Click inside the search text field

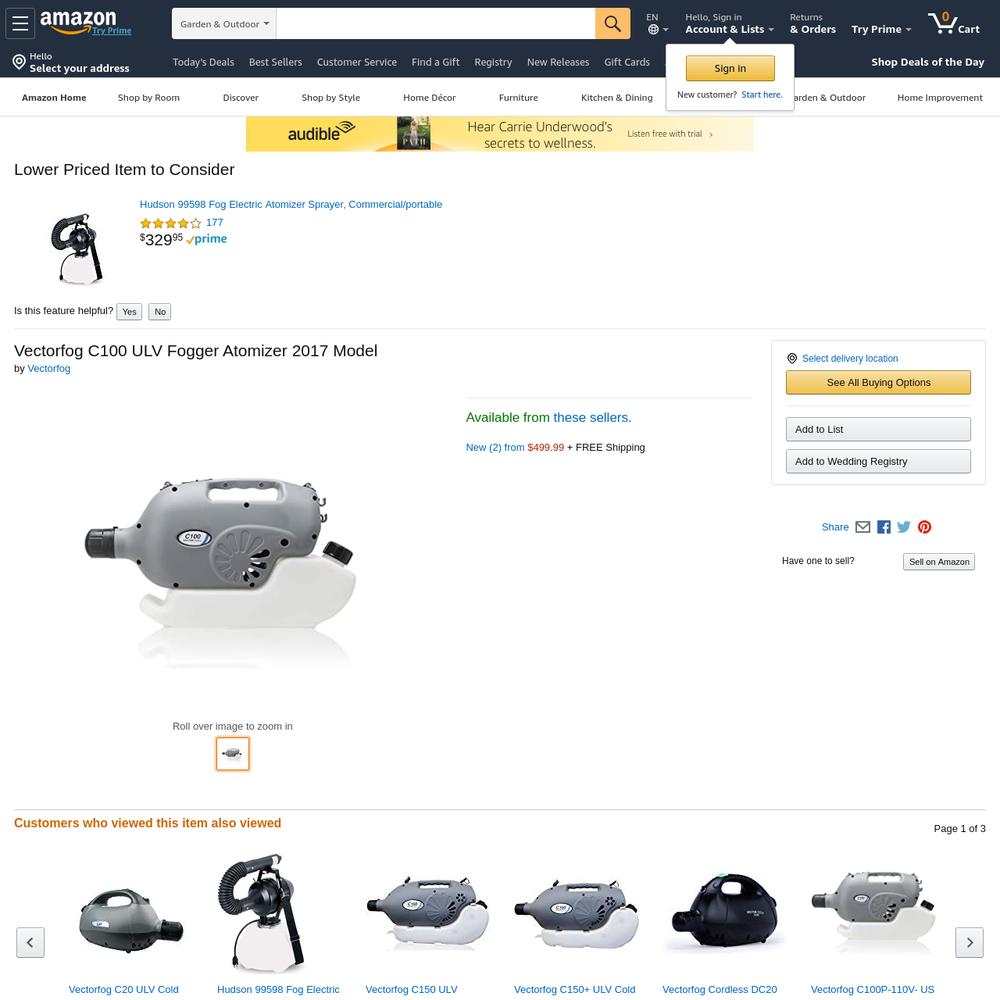[436, 24]
